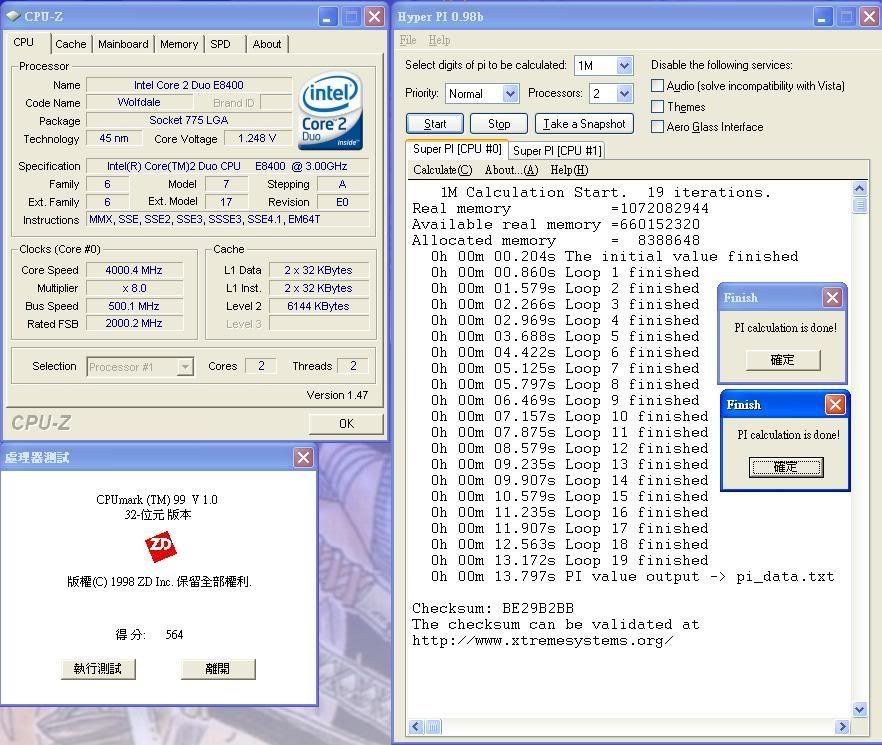The width and height of the screenshot is (882, 745).
Task: Switch to the Cache tab
Action: (x=71, y=44)
